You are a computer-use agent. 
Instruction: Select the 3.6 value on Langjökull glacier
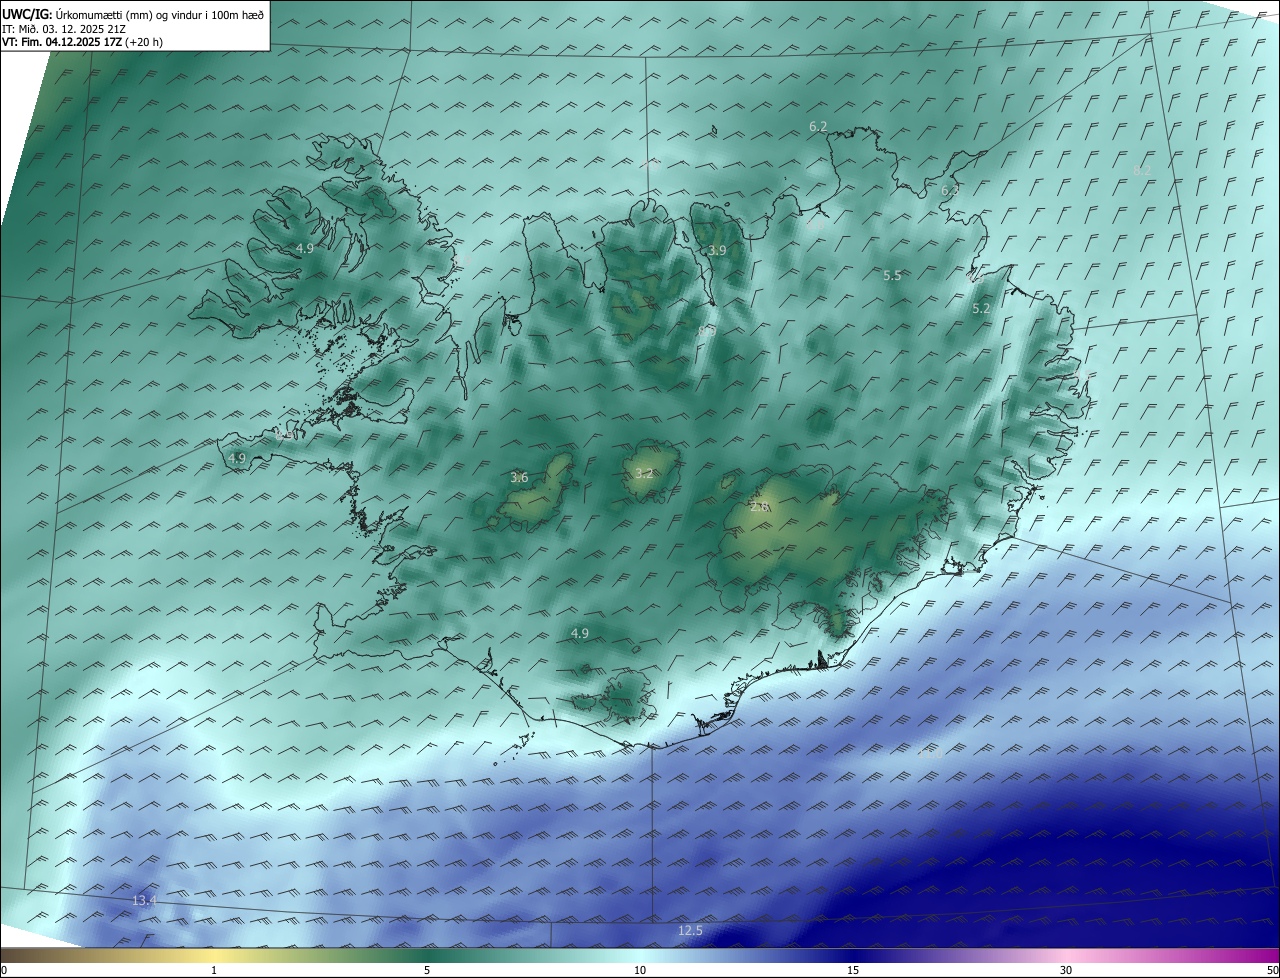[519, 478]
